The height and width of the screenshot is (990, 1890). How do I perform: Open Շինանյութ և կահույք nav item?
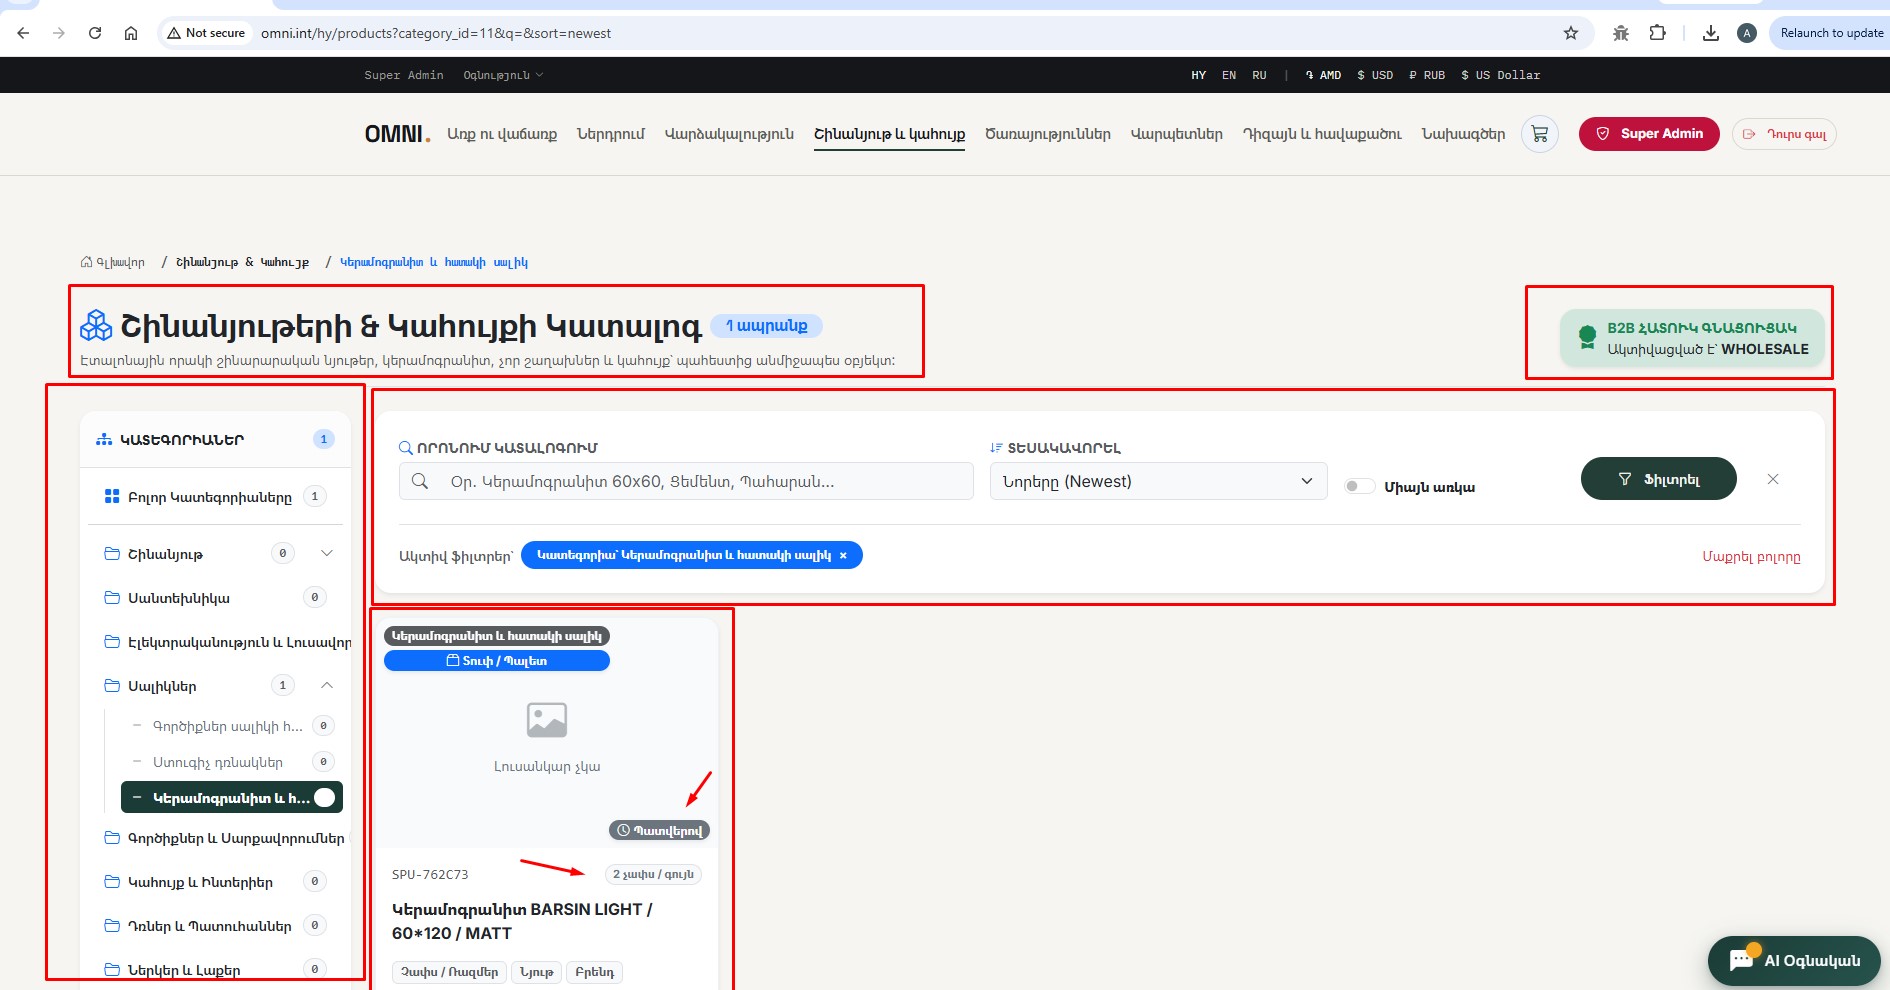pos(889,134)
